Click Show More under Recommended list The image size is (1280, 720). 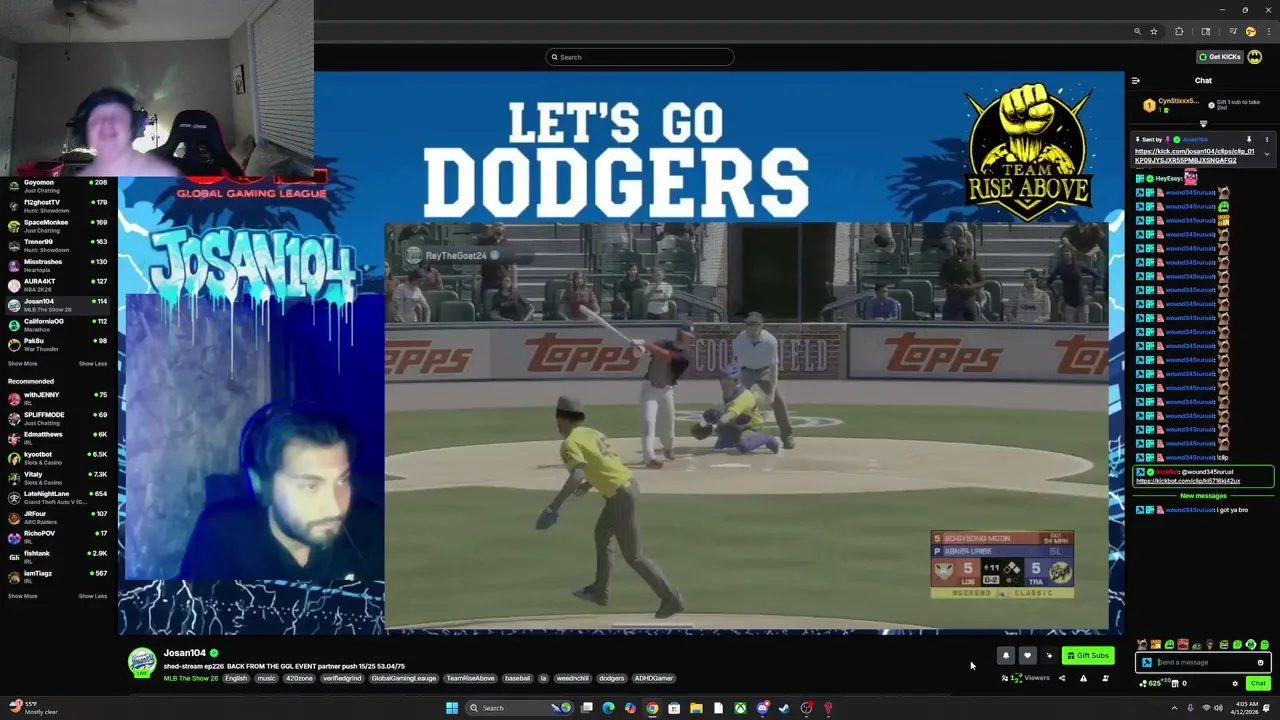(22, 596)
